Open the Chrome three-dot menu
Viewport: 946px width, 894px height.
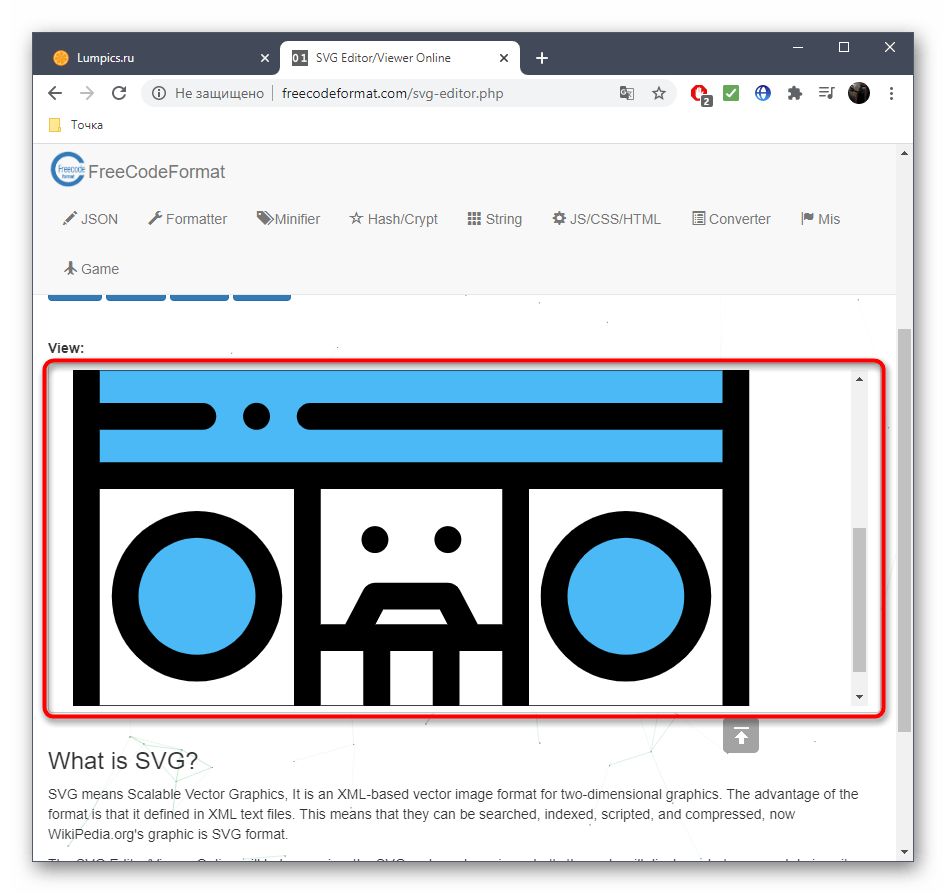[891, 93]
